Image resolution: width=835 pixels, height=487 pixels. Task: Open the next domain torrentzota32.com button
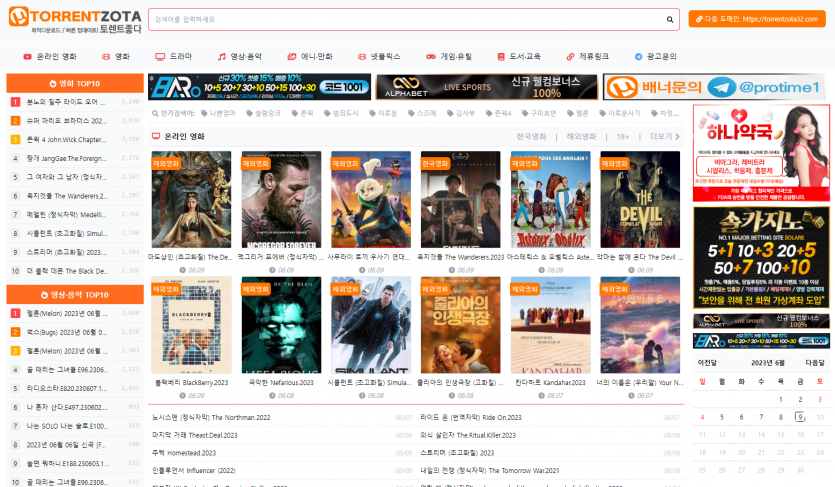coord(757,19)
